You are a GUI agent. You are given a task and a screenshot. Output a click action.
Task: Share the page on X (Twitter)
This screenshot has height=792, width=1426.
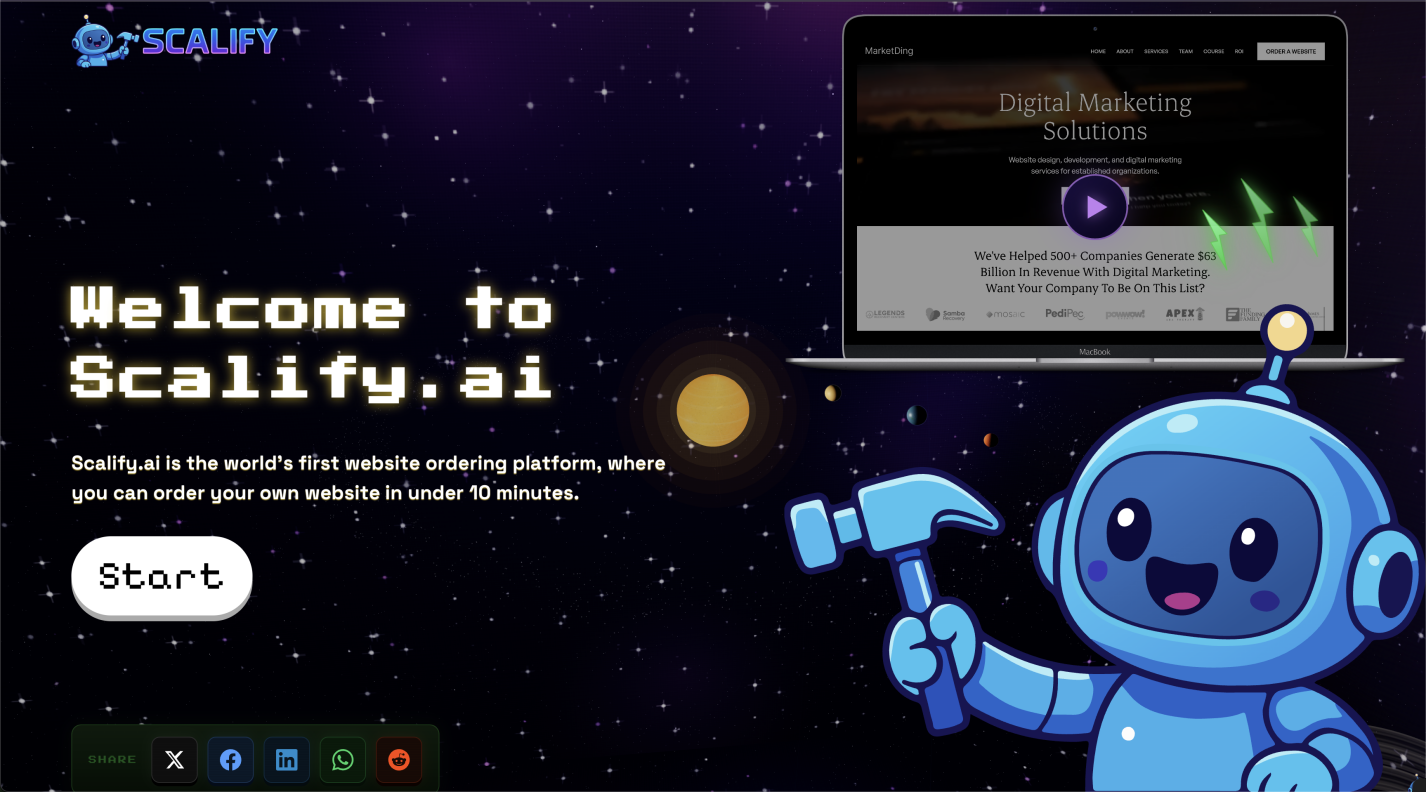click(x=174, y=760)
